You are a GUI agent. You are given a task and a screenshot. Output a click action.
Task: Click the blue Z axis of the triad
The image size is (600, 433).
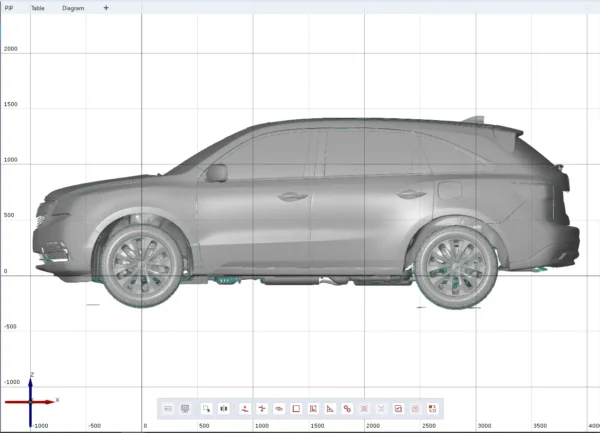[x=30, y=402]
